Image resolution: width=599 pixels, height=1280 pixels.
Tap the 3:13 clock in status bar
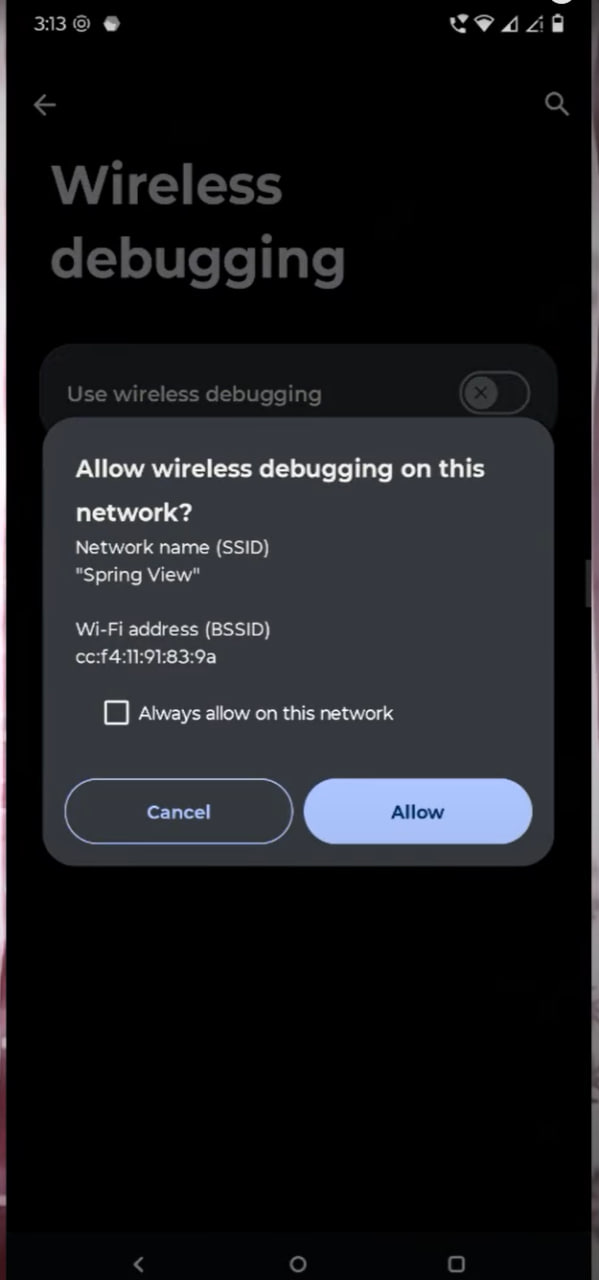point(50,24)
